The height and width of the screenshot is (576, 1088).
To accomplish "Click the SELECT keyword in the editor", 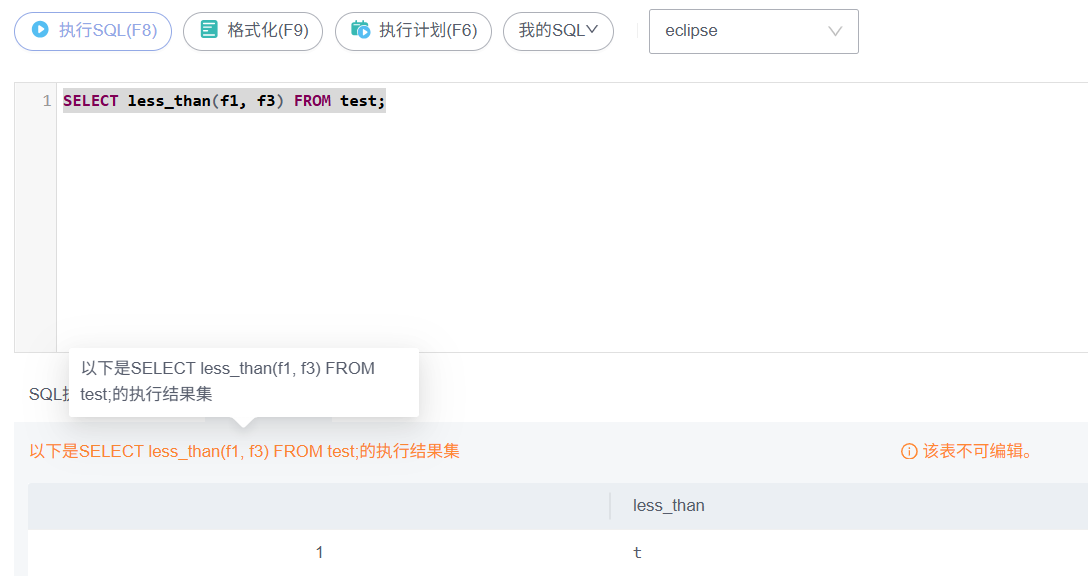I will [90, 101].
